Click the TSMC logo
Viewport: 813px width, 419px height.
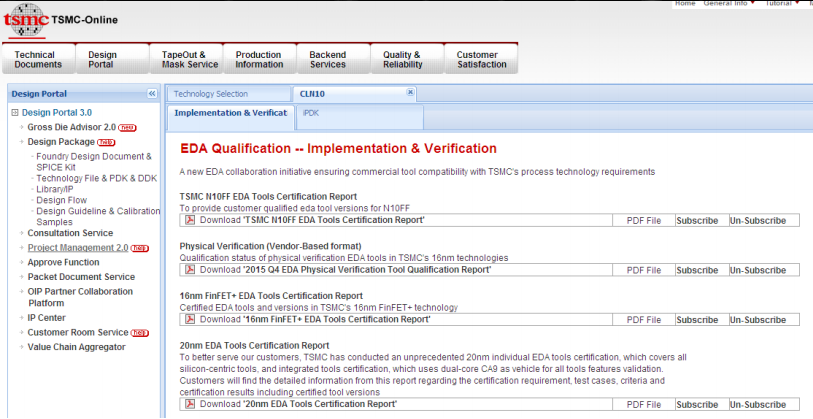coord(26,20)
